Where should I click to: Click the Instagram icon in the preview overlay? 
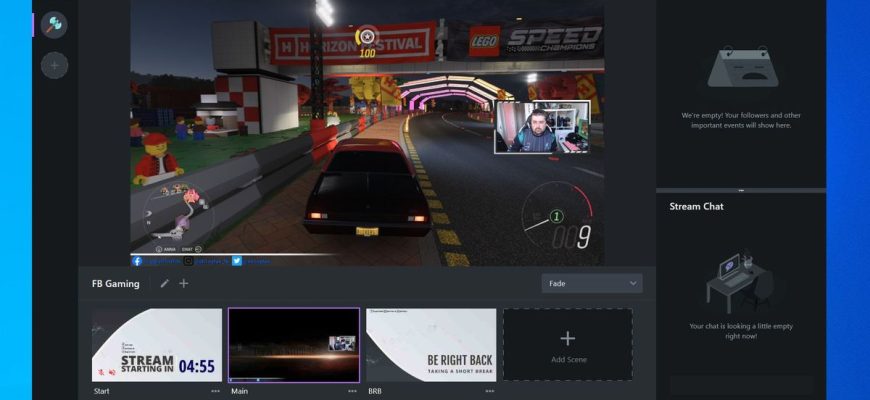189,261
